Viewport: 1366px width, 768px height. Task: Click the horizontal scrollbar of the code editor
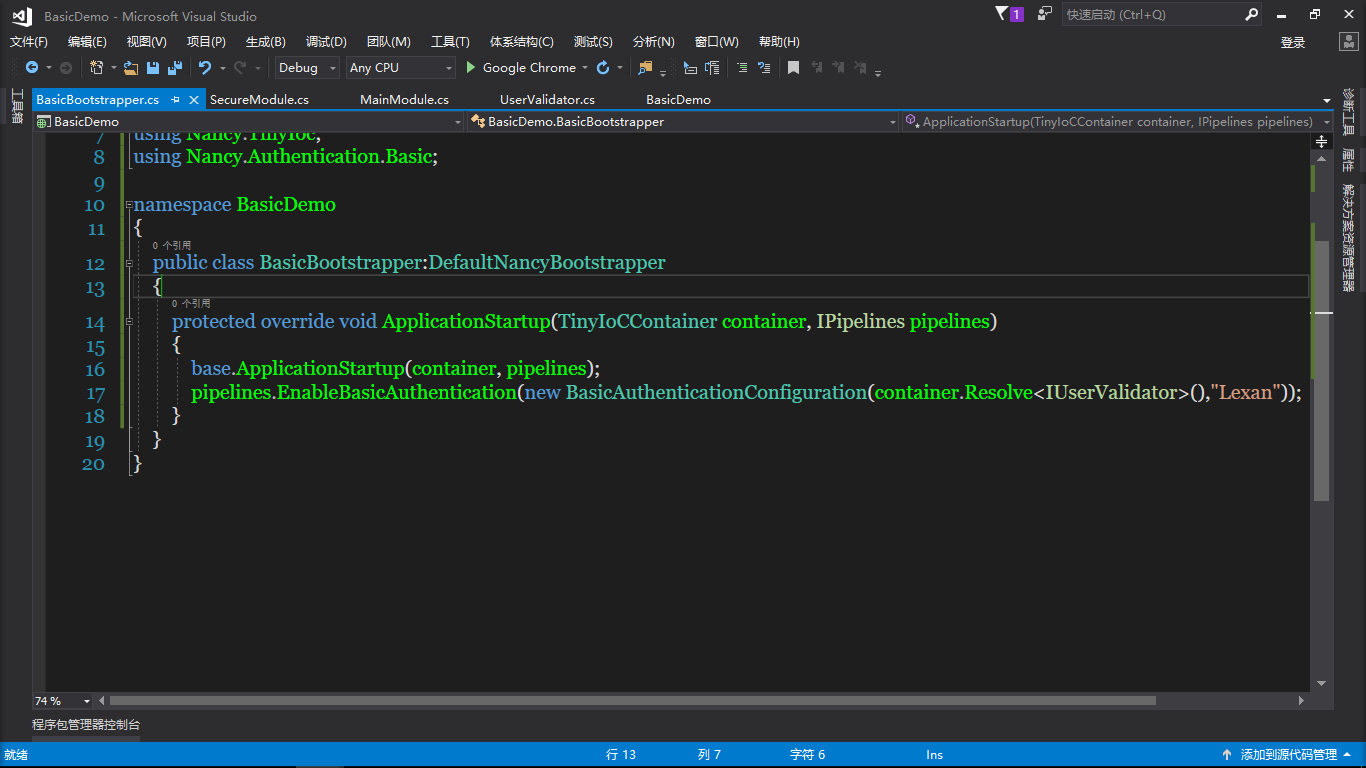[x=632, y=701]
